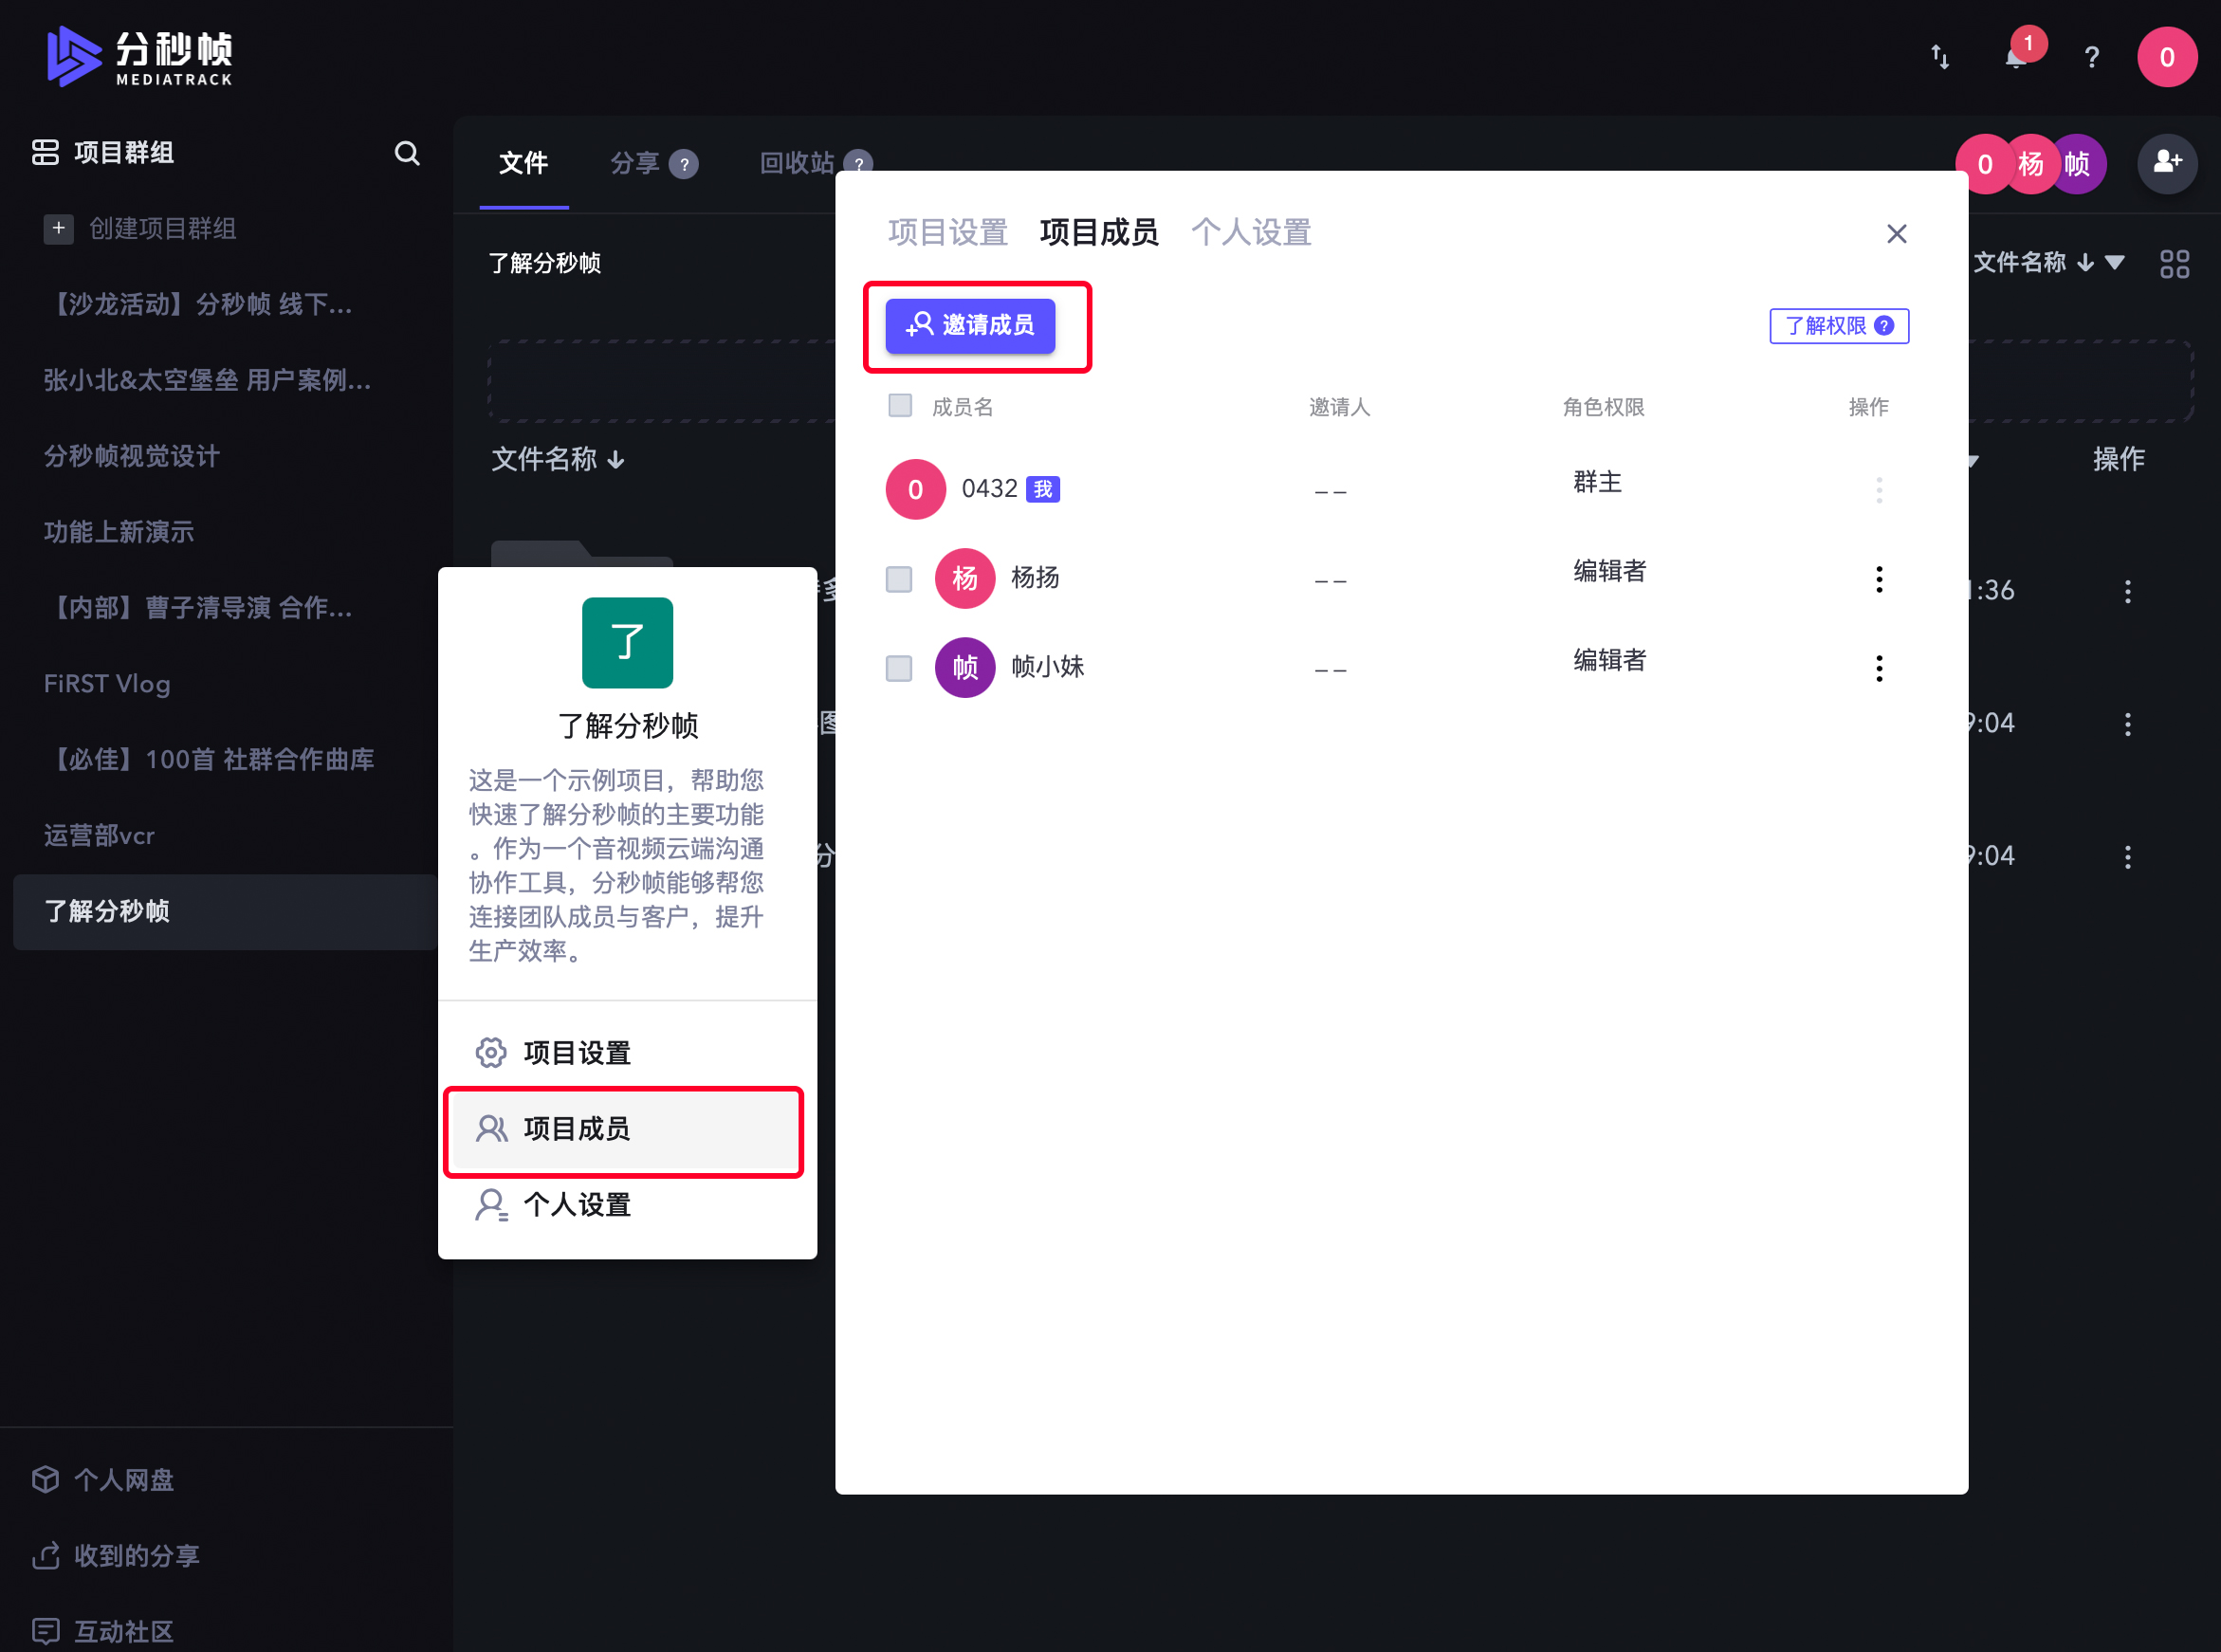Viewport: 2221px width, 1652px height.
Task: Click the green 了 project color avatar
Action: 627,643
